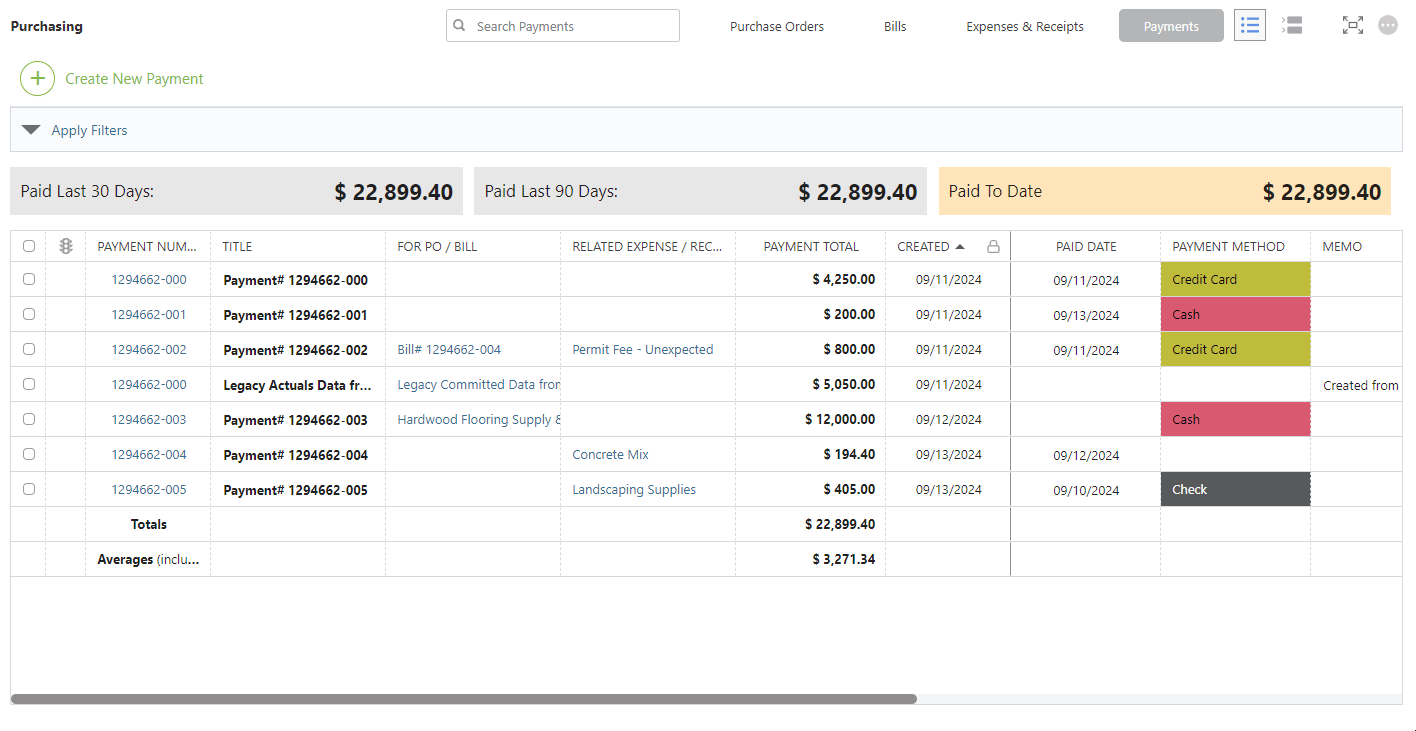
Task: Click the Memo column header
Action: [x=1342, y=246]
